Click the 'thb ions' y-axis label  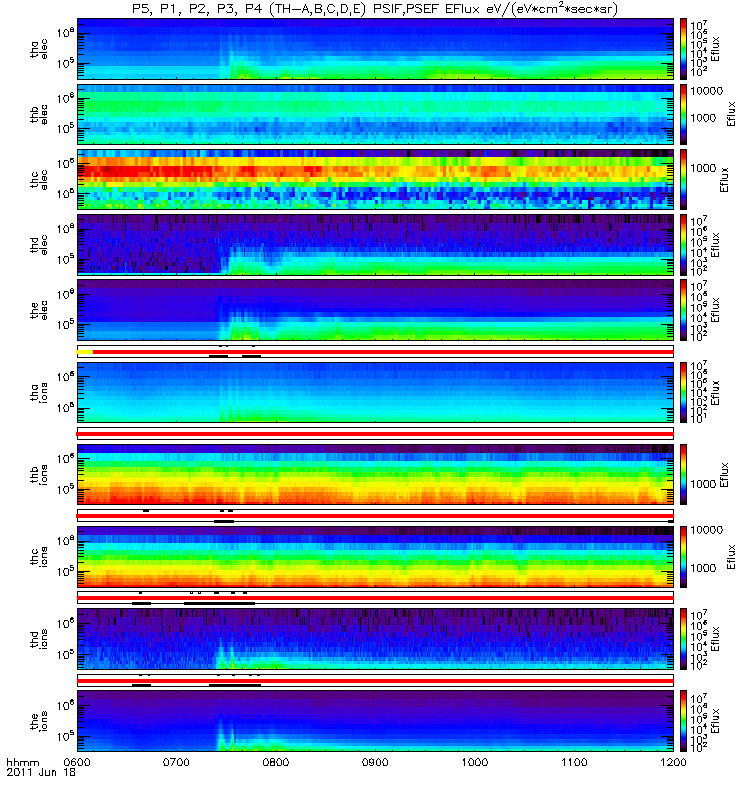click(x=39, y=474)
